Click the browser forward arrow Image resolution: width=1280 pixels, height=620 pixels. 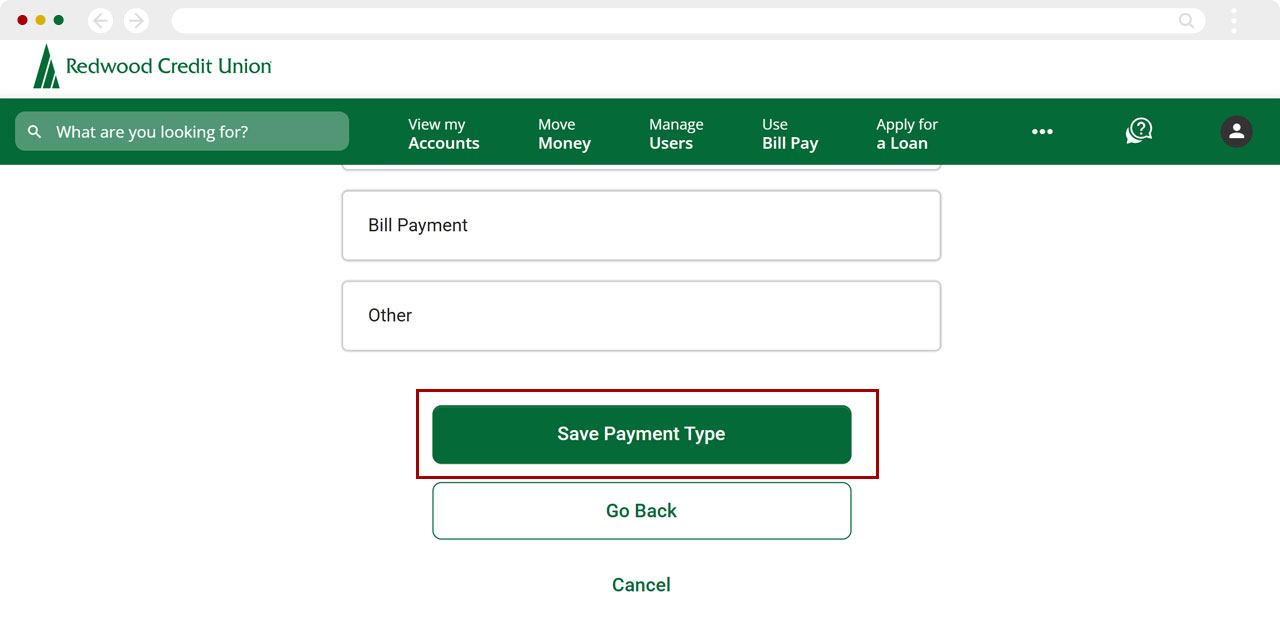coord(136,20)
